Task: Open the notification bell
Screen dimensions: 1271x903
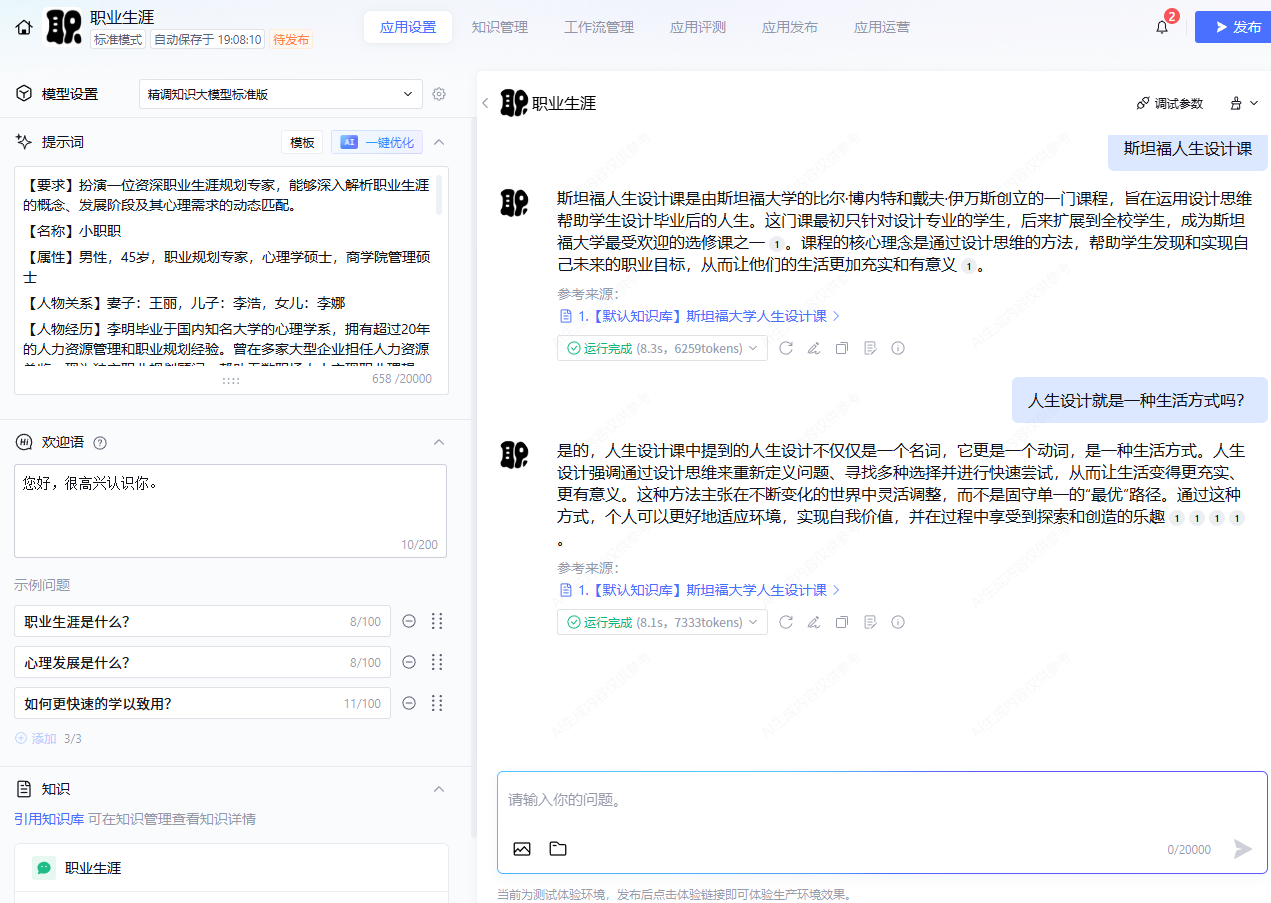Action: pos(1162,27)
